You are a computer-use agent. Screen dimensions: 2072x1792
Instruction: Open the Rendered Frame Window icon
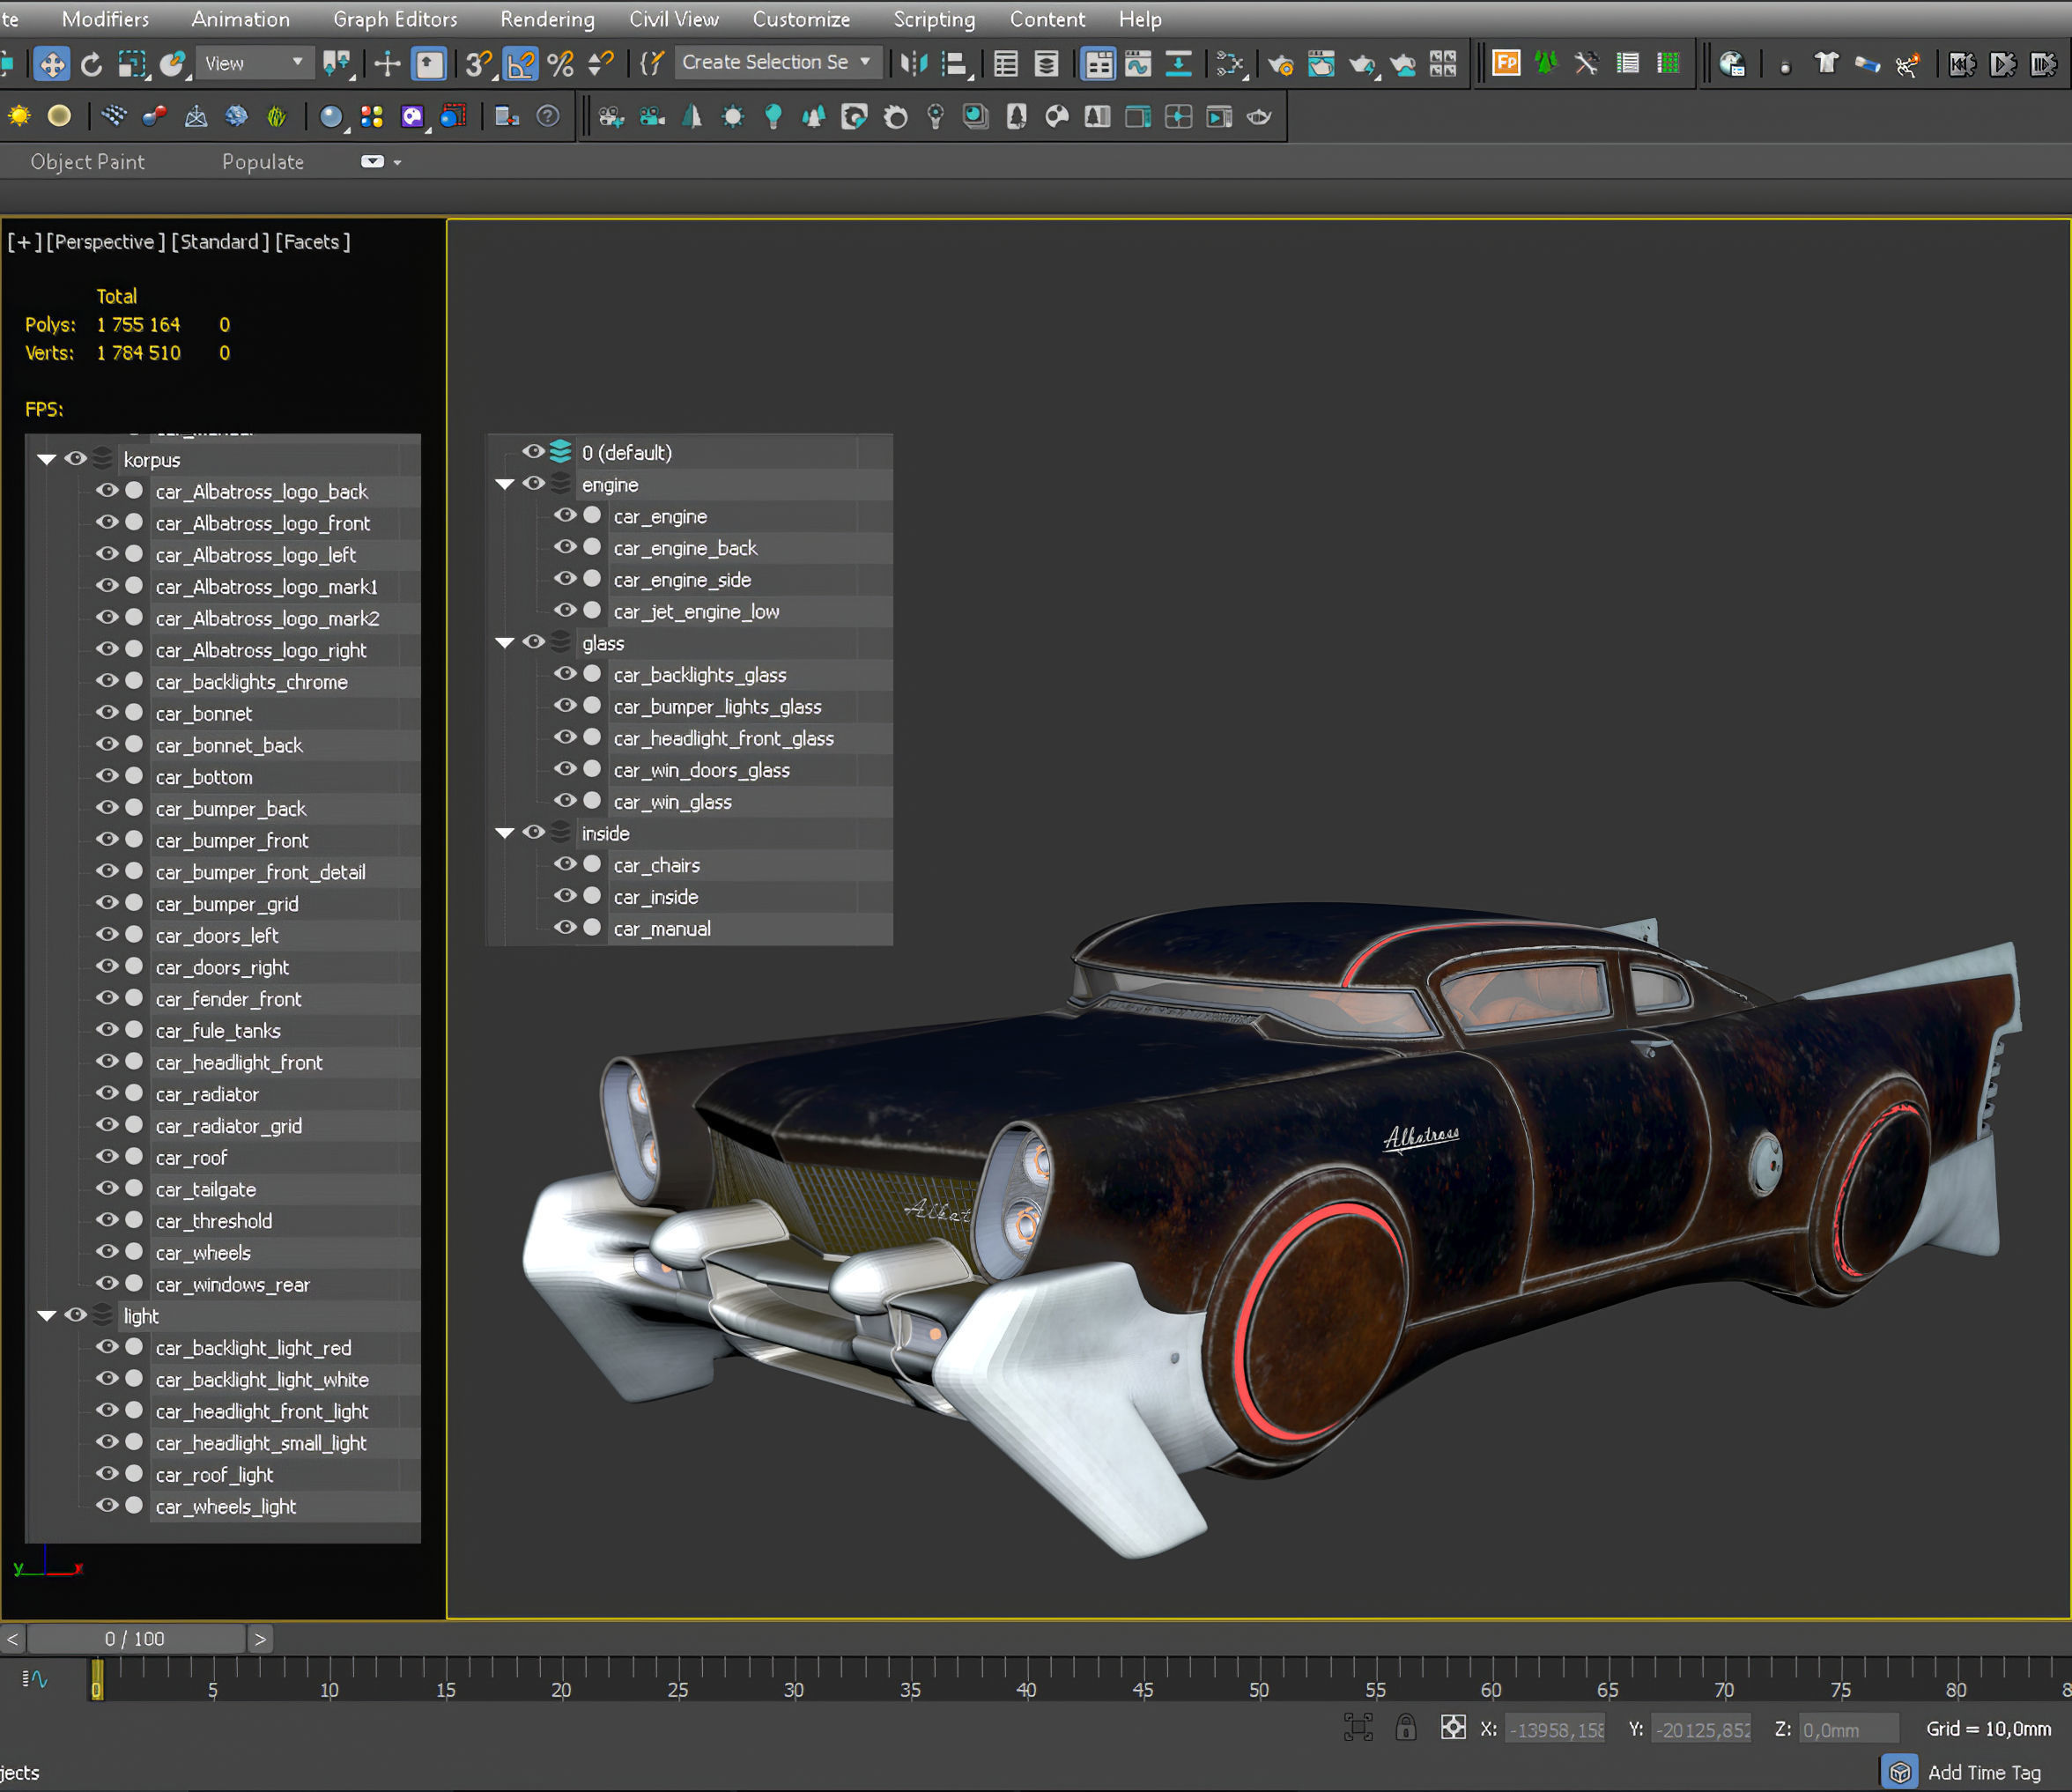1321,65
